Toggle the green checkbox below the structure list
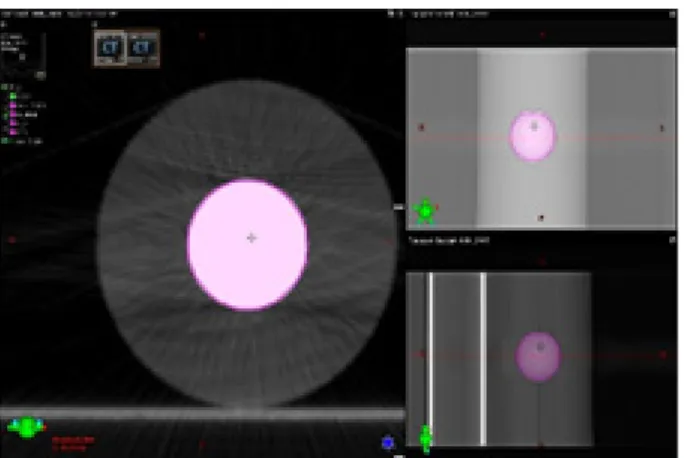 click(4, 141)
